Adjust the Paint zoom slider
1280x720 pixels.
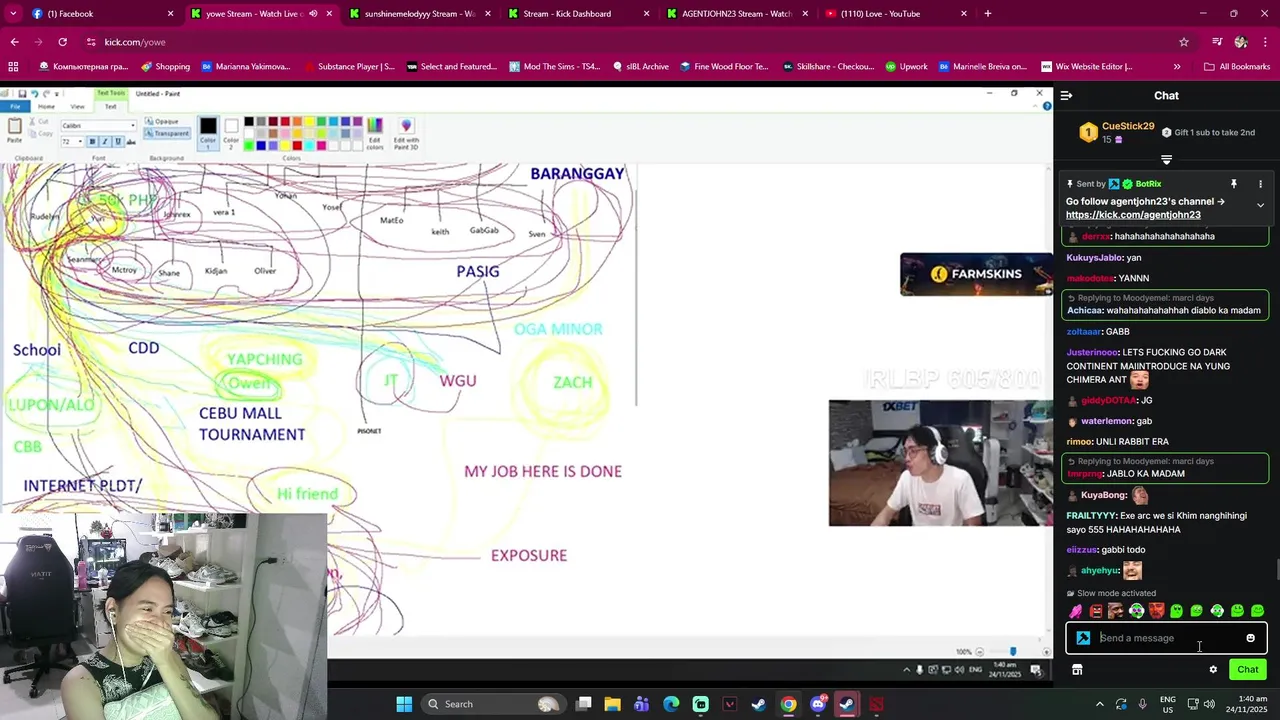click(x=1013, y=652)
